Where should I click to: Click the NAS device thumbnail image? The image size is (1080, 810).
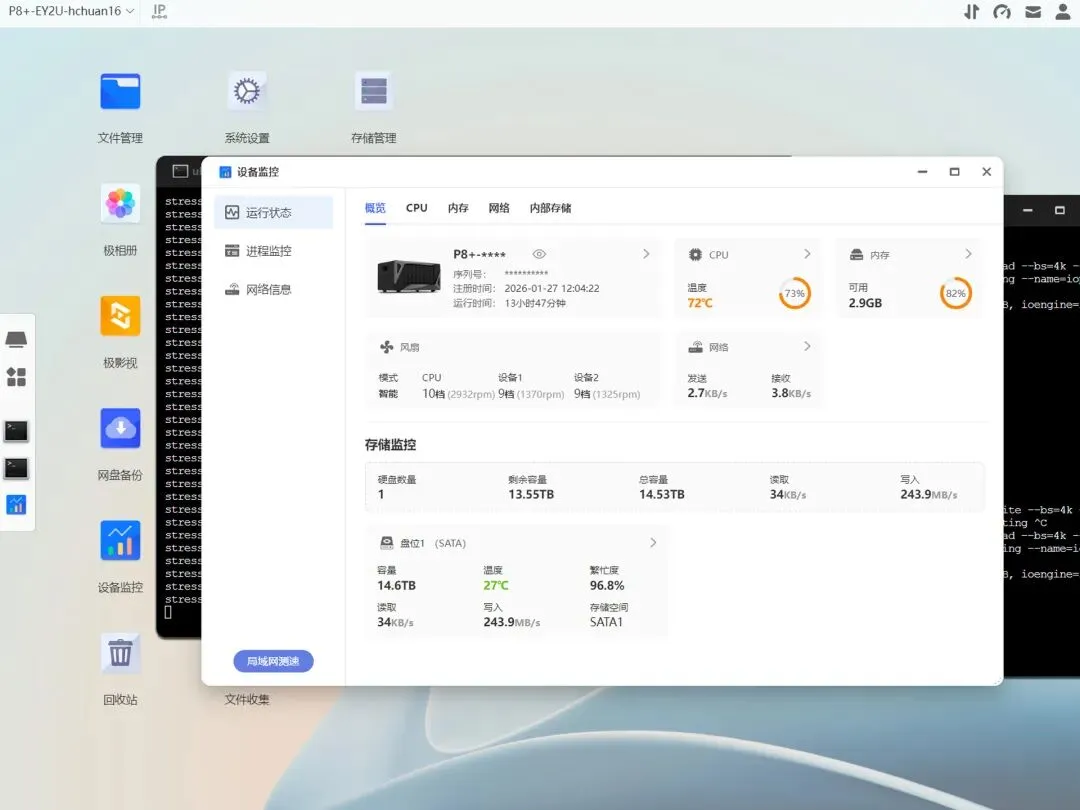click(409, 276)
